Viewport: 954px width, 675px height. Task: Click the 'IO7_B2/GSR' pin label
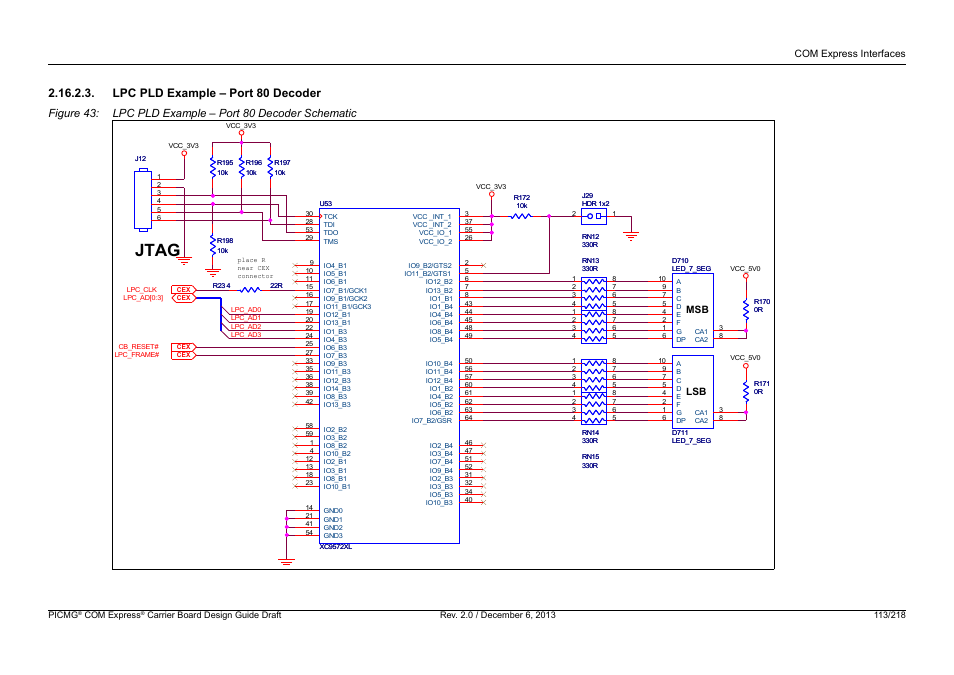431,421
